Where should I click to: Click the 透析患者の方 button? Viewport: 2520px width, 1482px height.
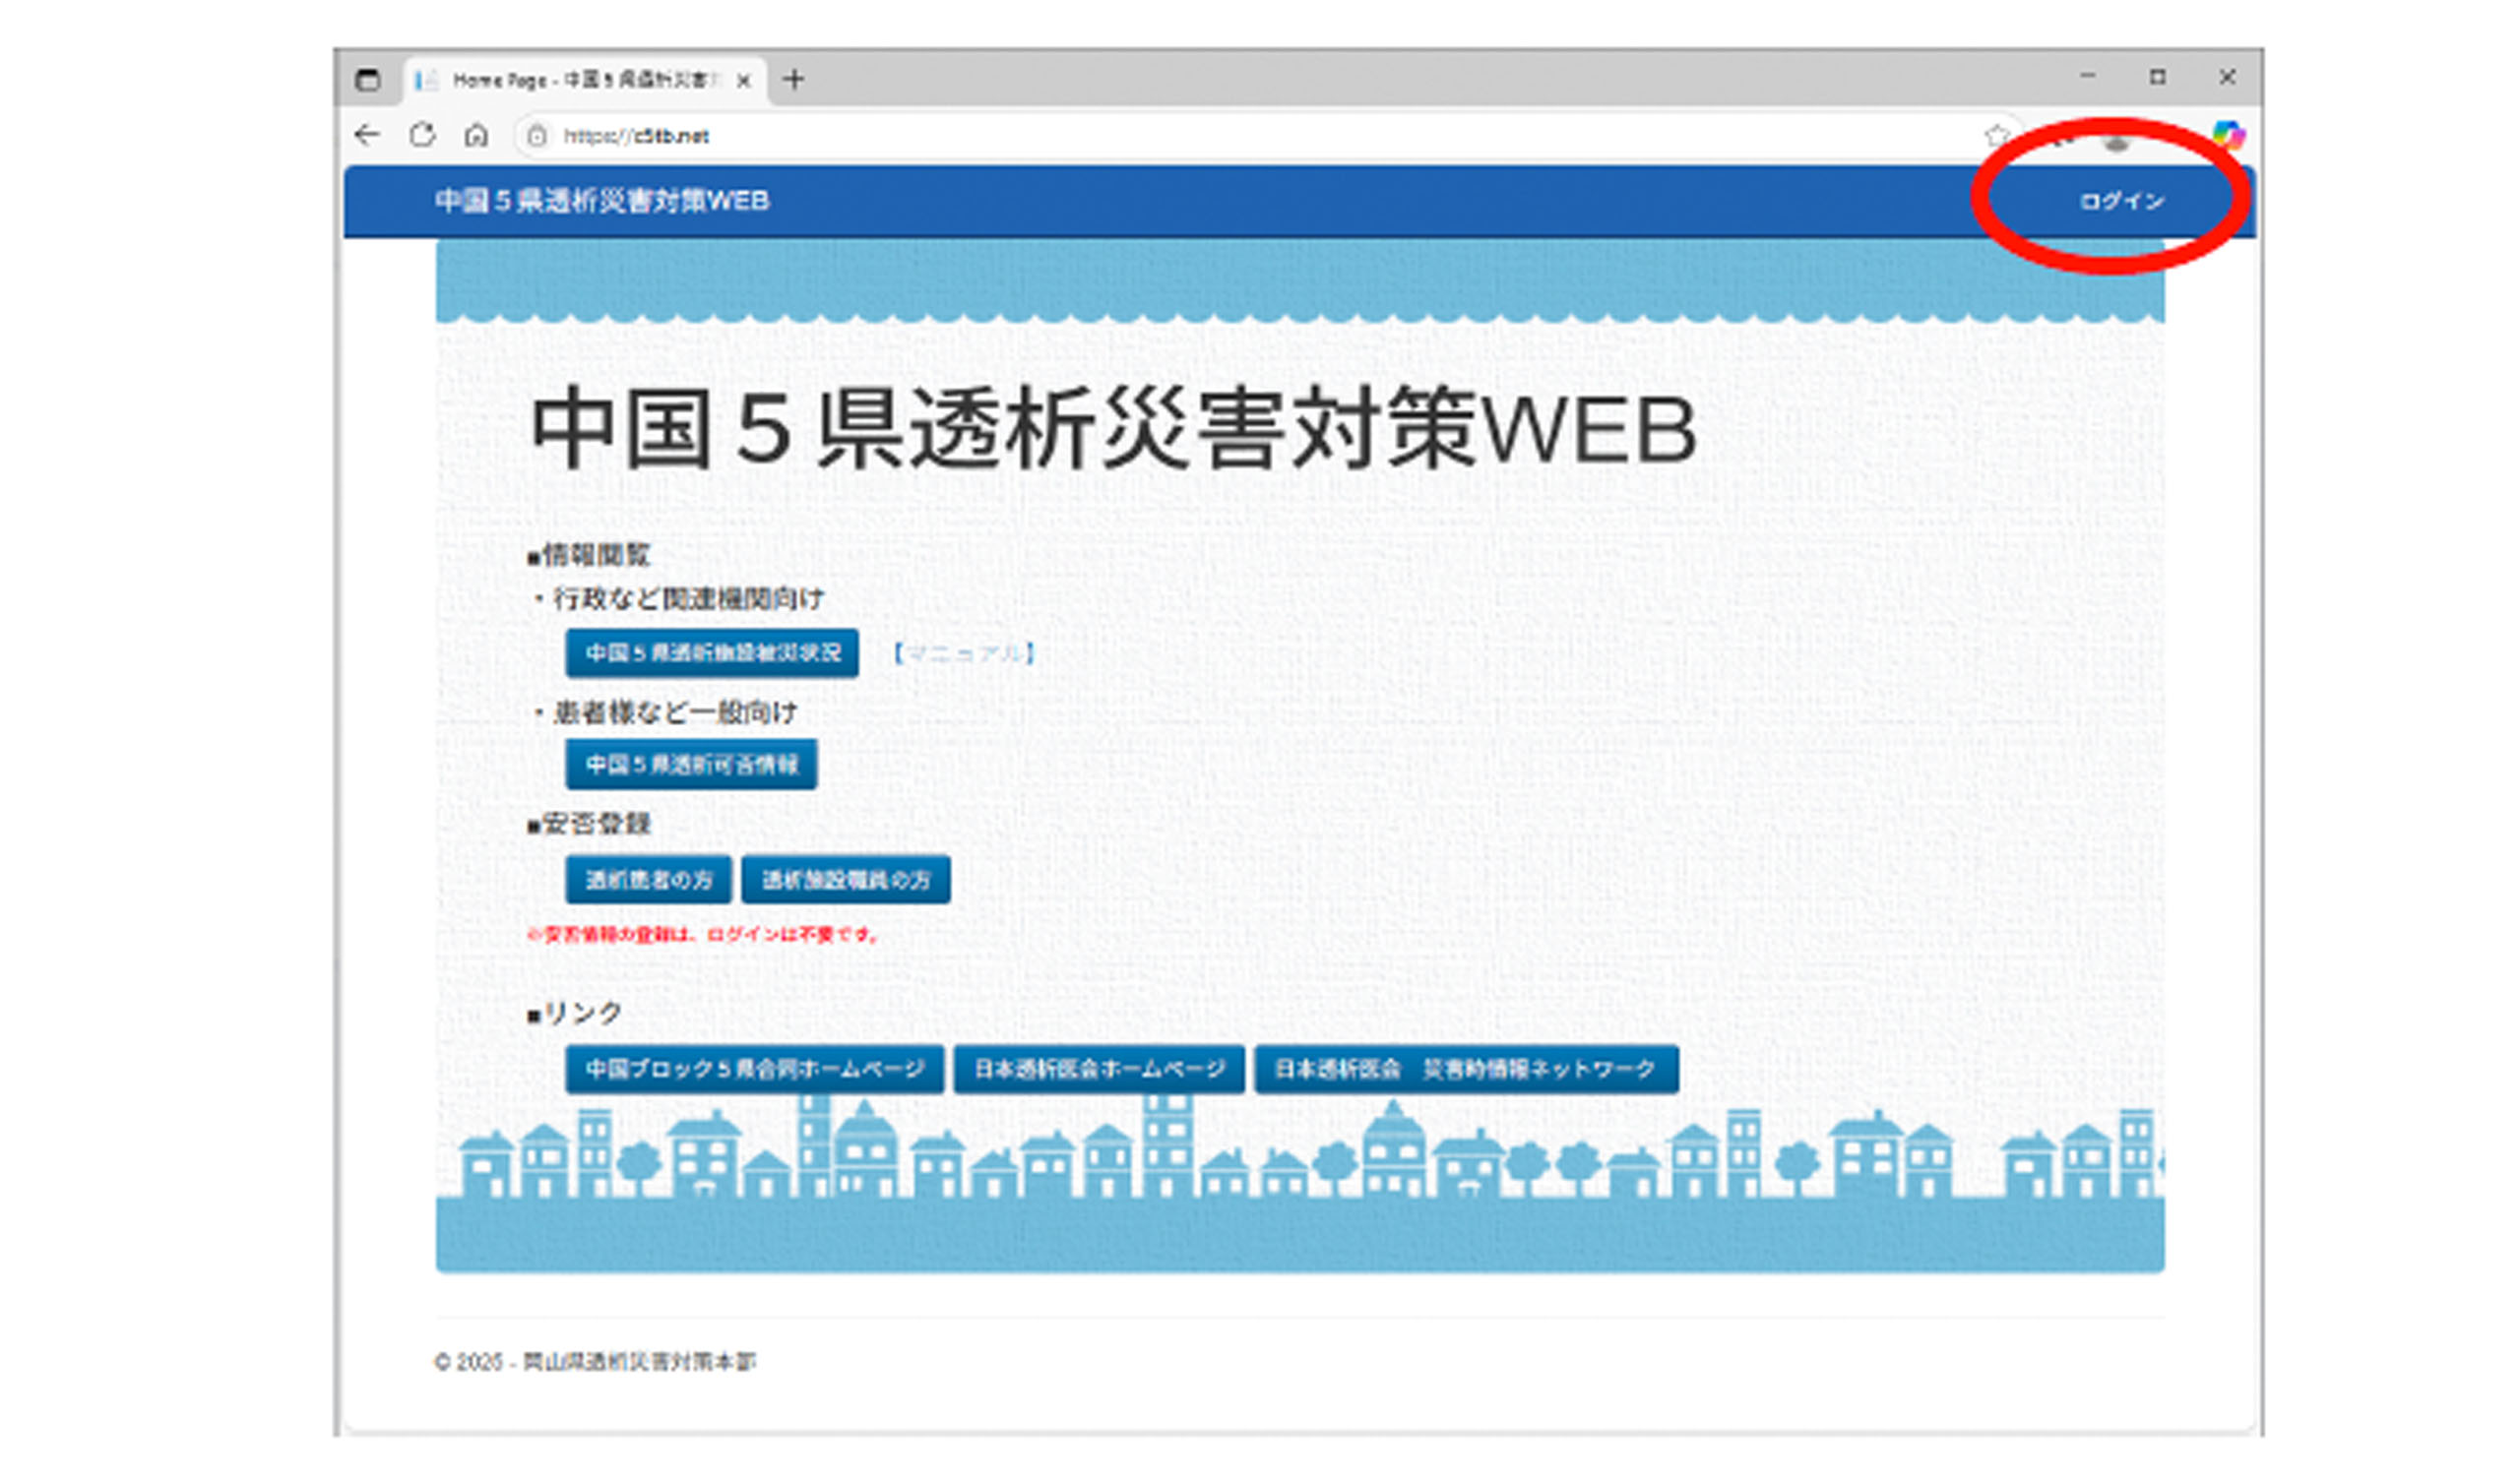[648, 880]
